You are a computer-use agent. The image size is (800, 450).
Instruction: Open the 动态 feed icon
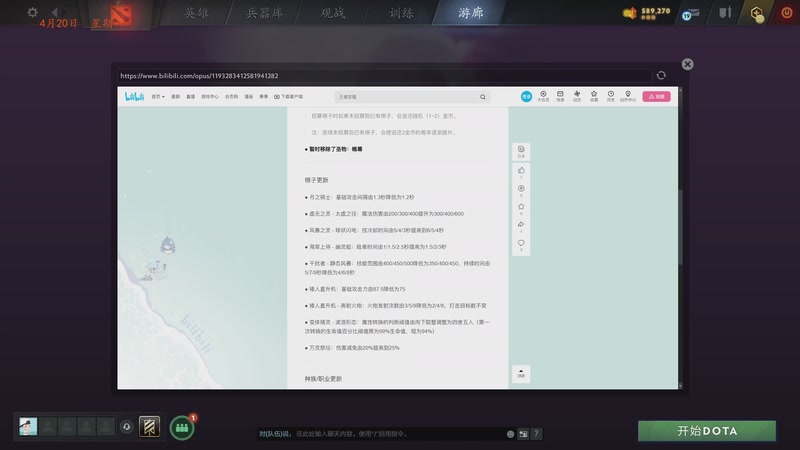(577, 96)
